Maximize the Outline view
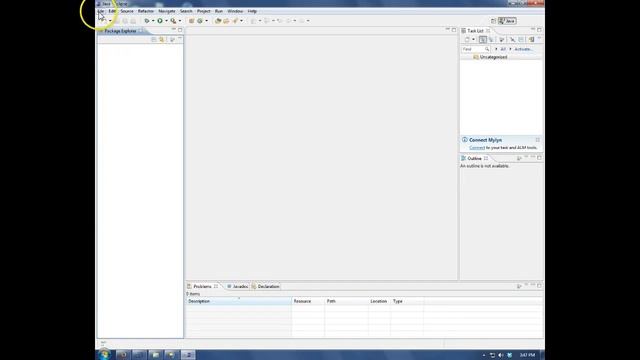The height and width of the screenshot is (360, 640). 539,158
